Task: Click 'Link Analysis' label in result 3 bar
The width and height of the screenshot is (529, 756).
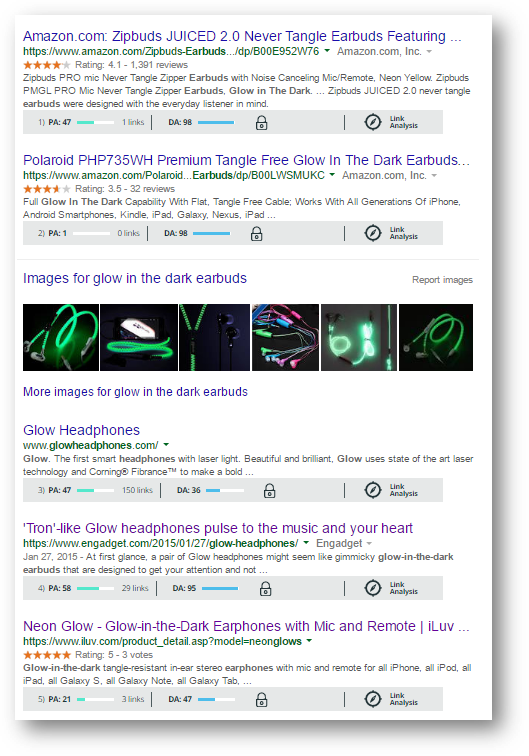Action: [404, 490]
